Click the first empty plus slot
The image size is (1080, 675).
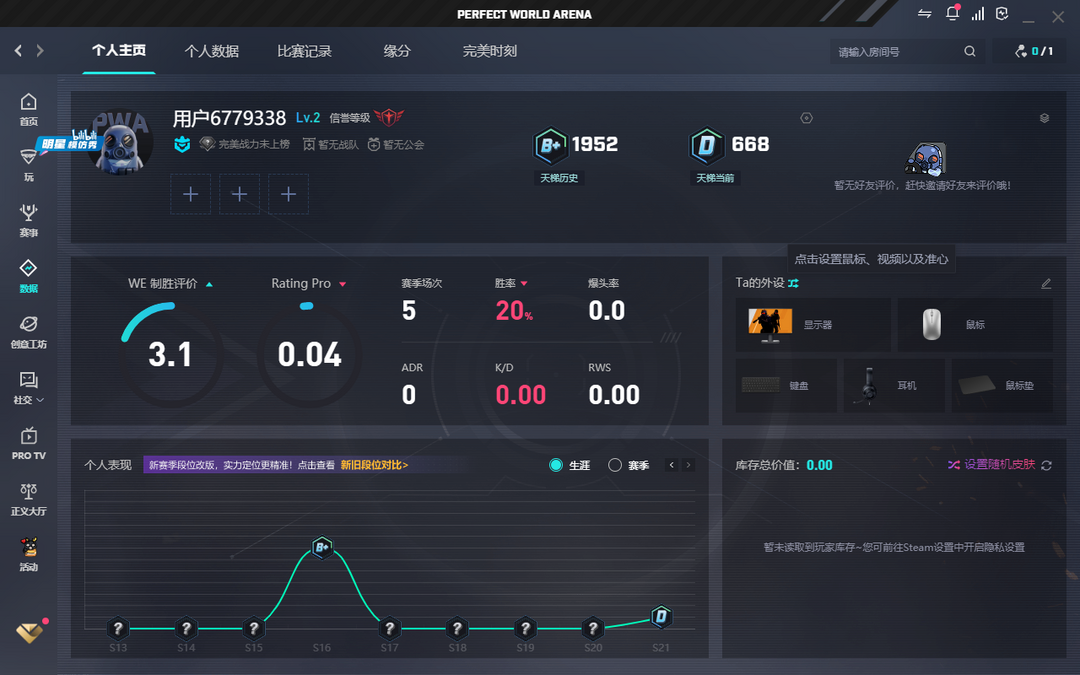point(191,194)
